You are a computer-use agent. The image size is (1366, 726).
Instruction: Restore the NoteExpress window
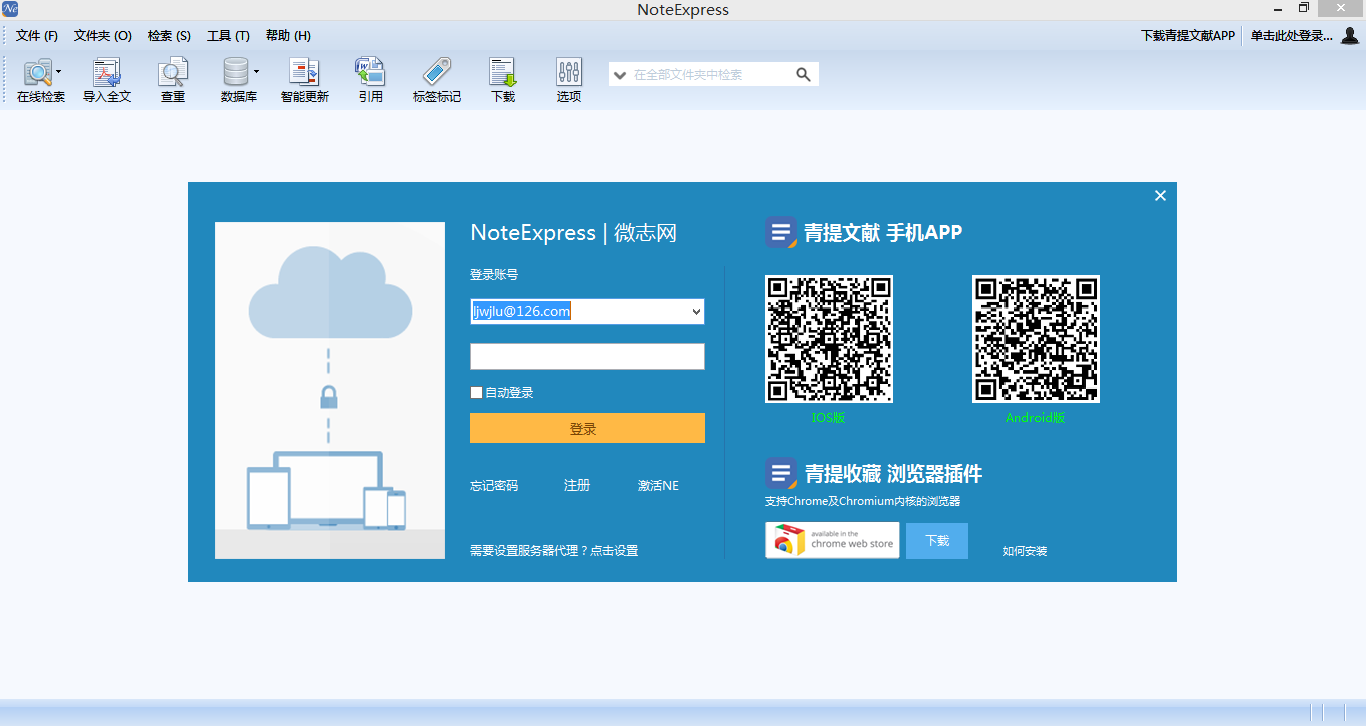point(1304,8)
